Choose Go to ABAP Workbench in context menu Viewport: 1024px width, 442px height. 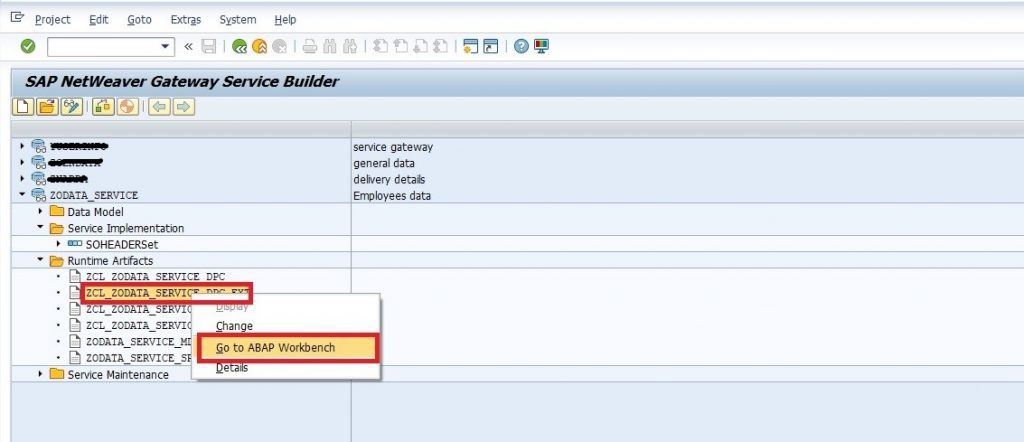tap(275, 347)
